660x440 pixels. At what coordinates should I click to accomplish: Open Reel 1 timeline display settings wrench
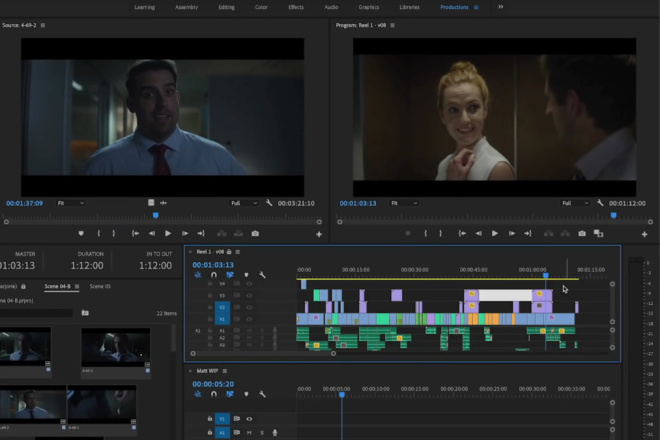tap(262, 275)
